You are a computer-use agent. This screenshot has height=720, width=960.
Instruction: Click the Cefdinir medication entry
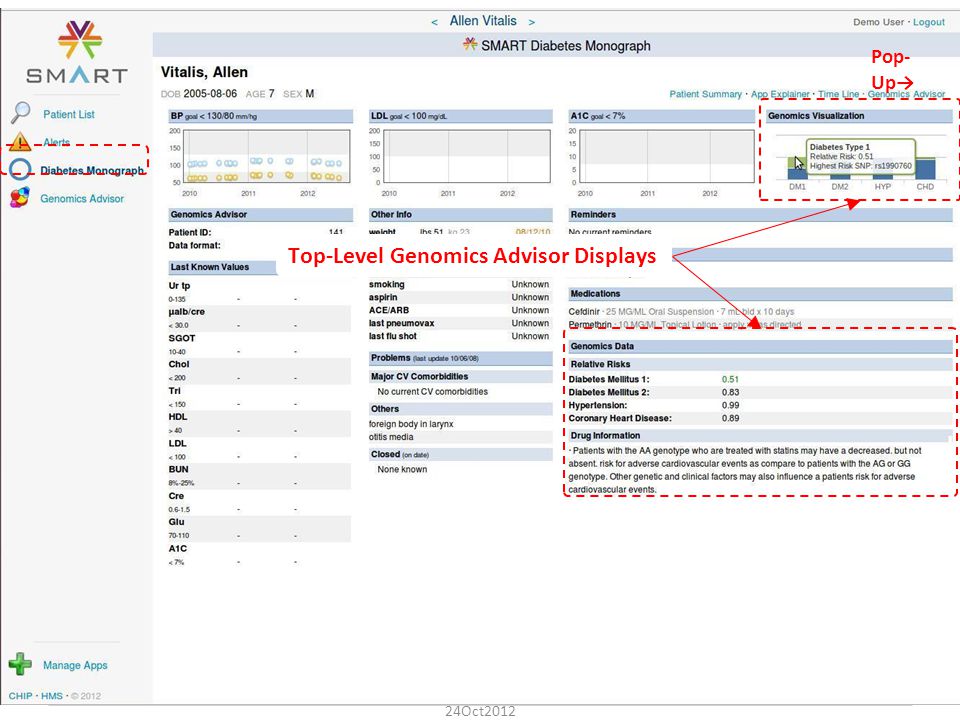[x=681, y=312]
